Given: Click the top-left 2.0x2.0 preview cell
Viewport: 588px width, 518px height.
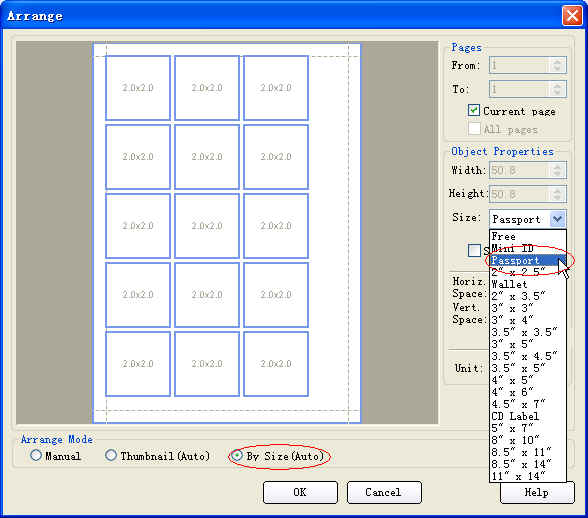Looking at the screenshot, I should [x=138, y=88].
